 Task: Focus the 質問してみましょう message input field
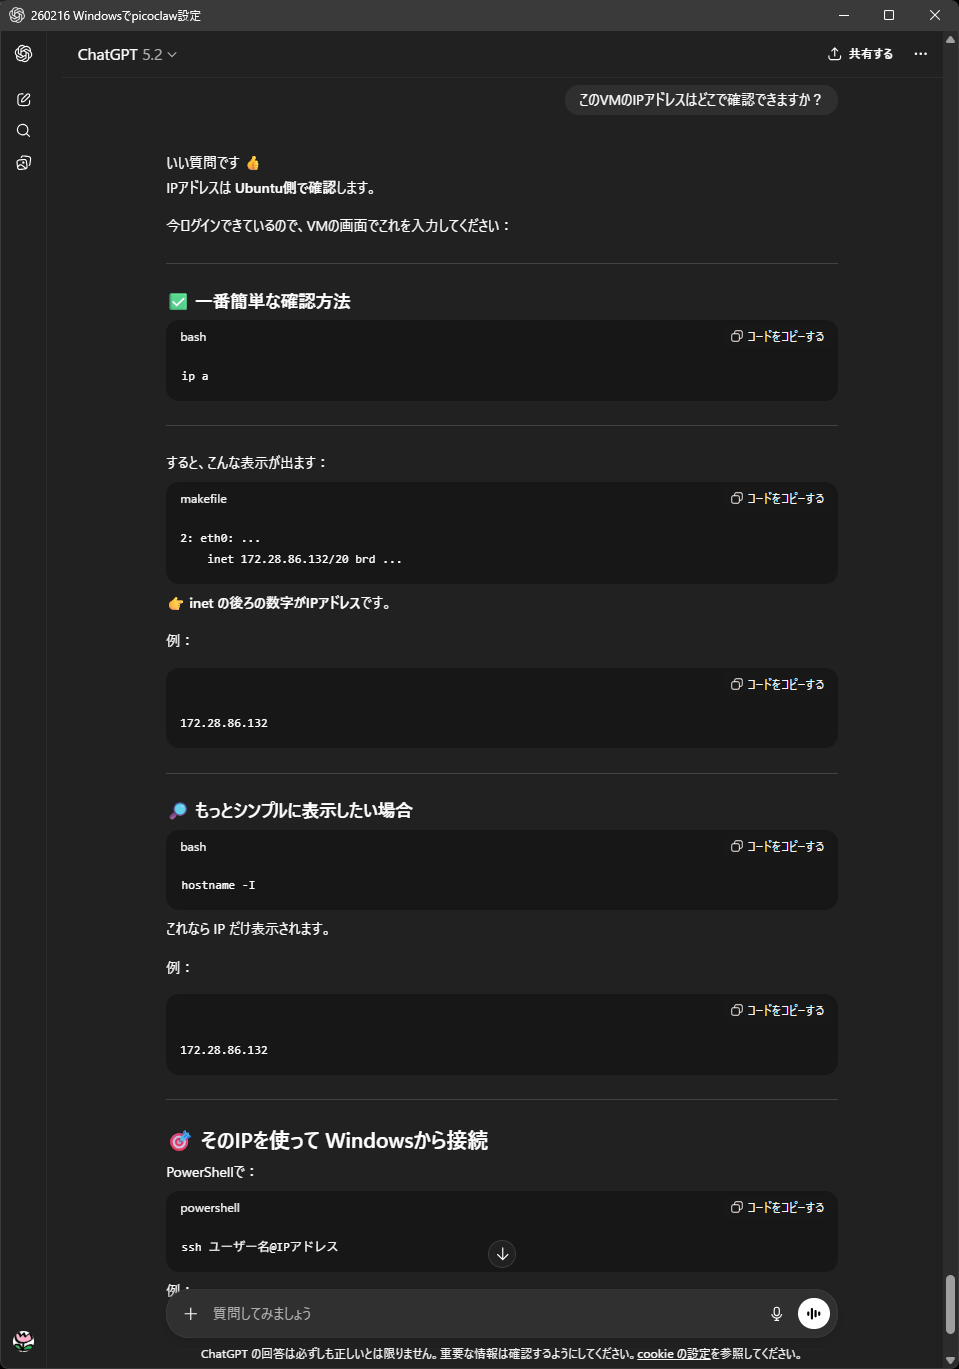pos(480,1314)
